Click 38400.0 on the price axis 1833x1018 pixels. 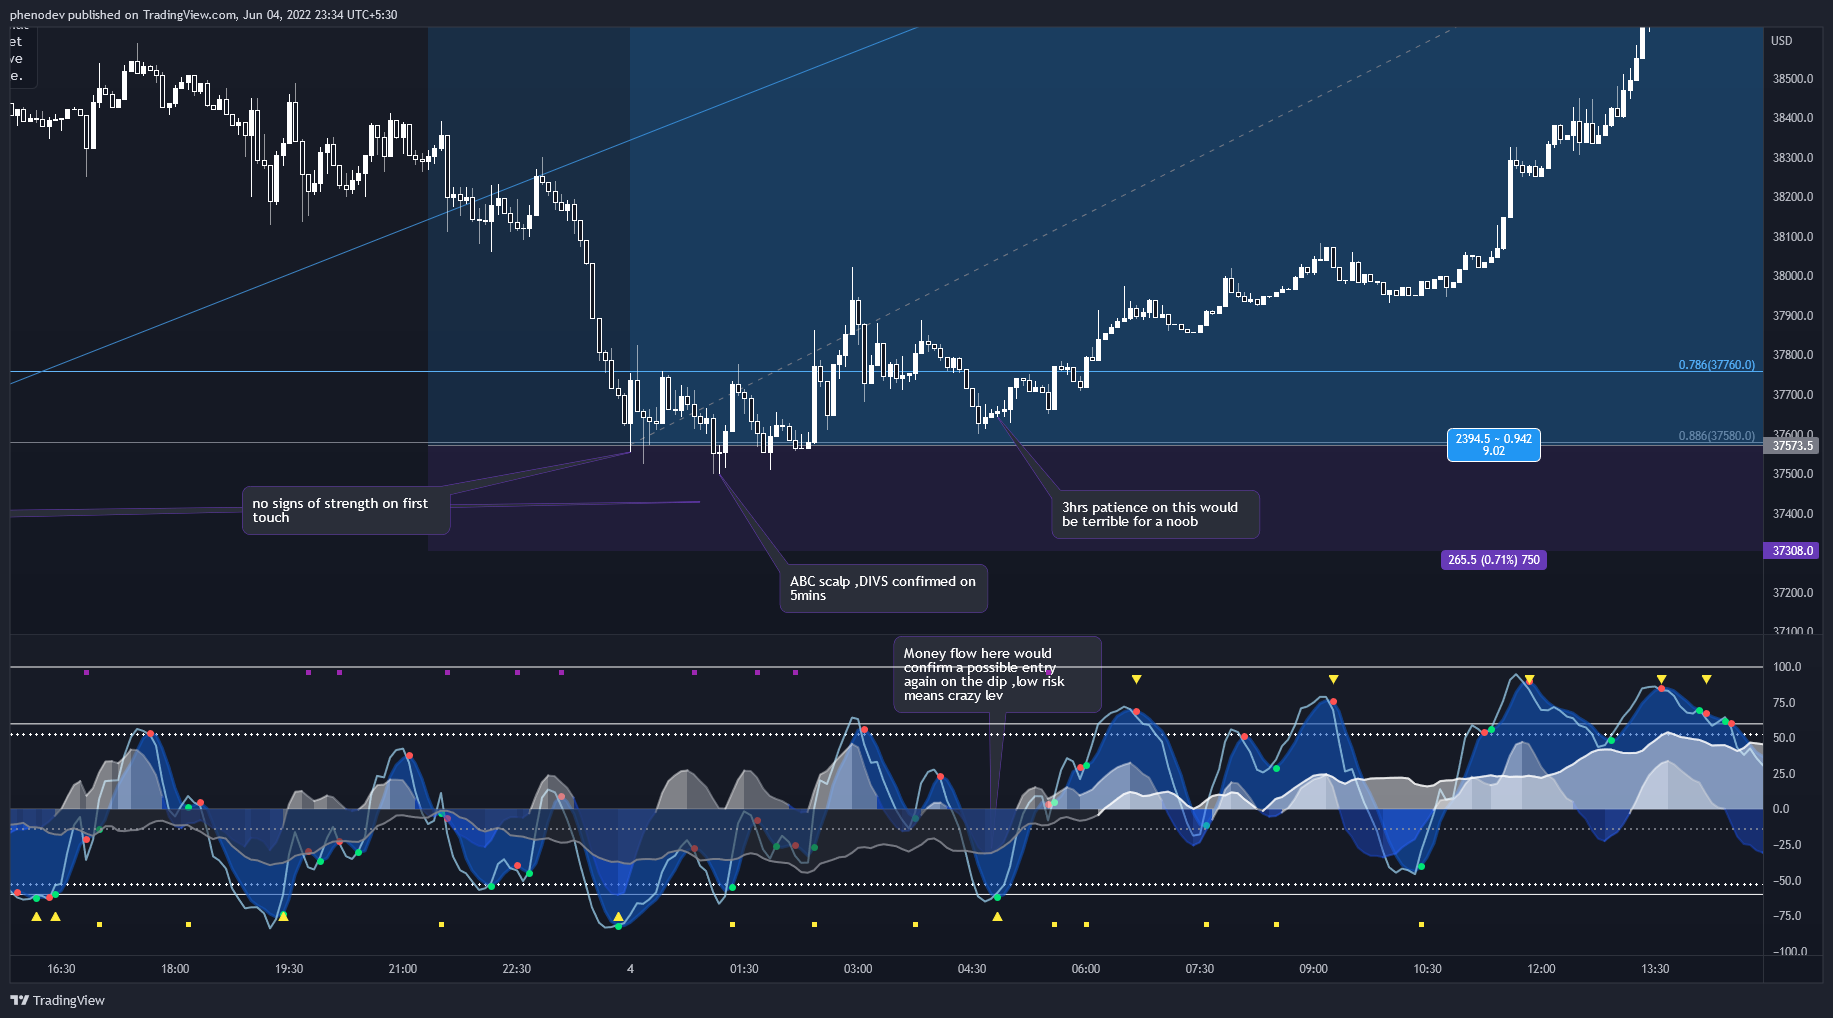pyautogui.click(x=1793, y=118)
